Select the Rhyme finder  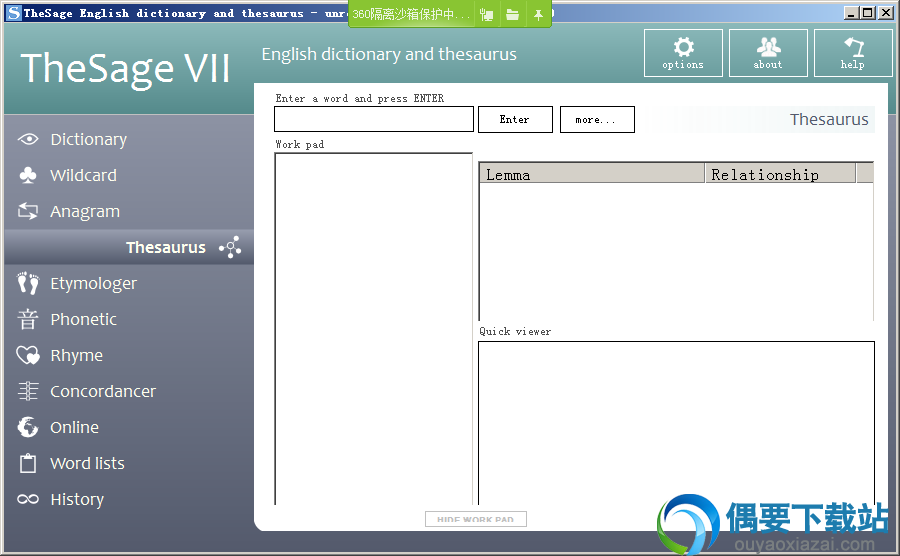click(x=76, y=356)
